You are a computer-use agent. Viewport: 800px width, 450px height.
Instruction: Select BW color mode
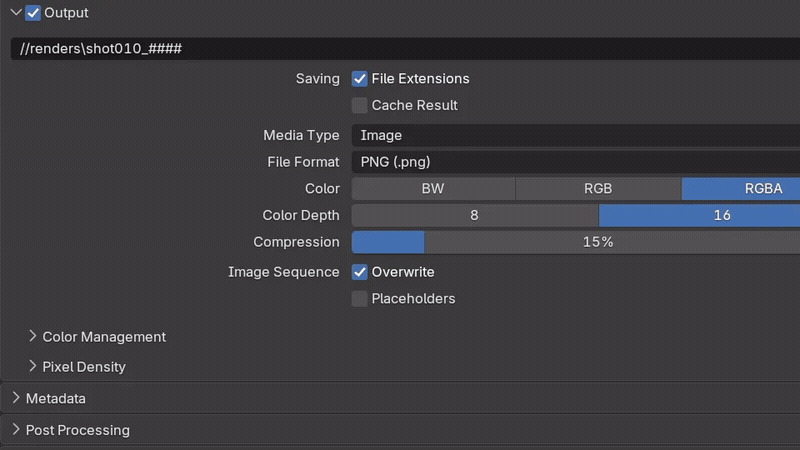(433, 189)
